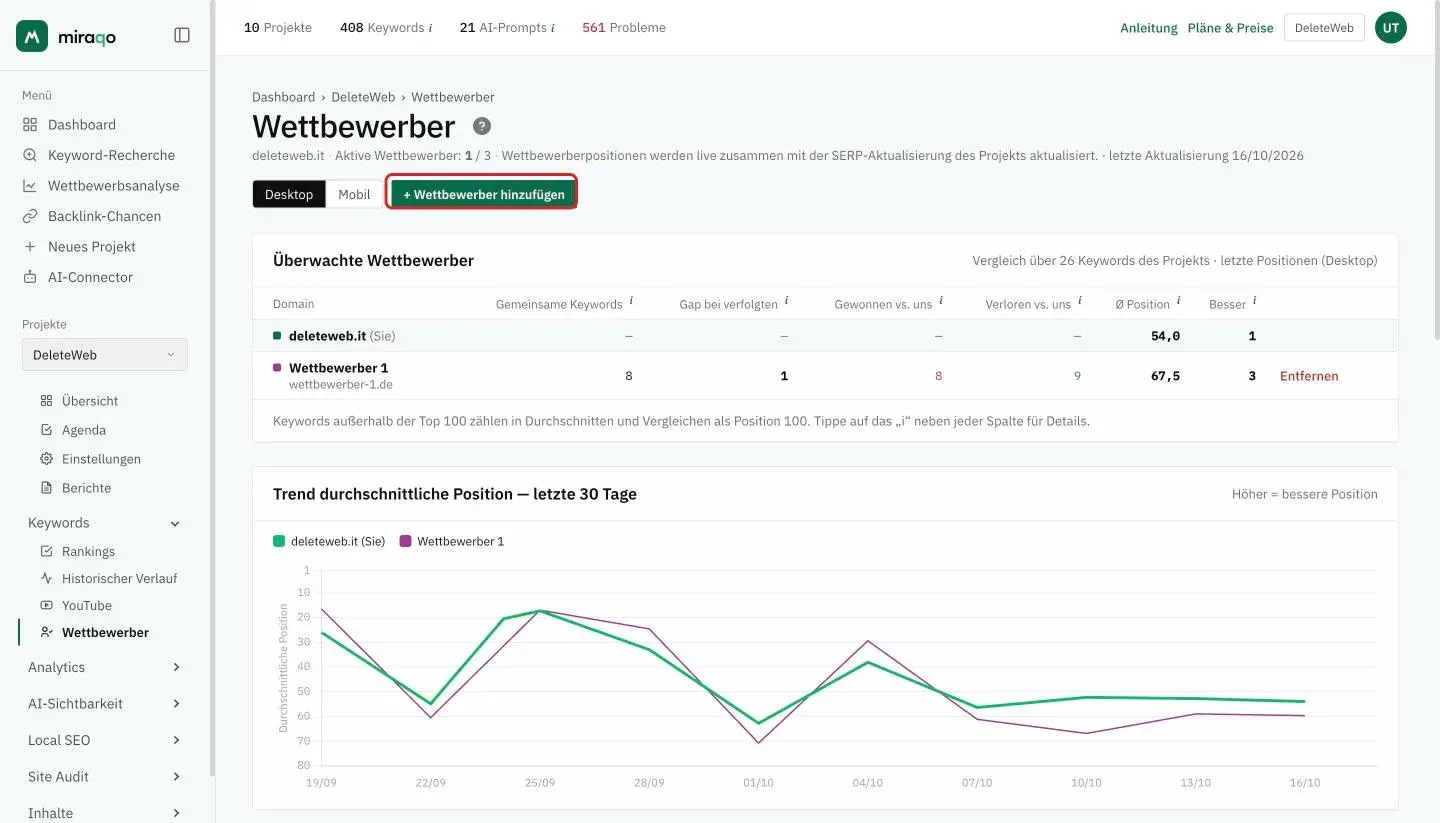Open the DeleteWeb project dropdown
Screen dimensions: 1440x823
point(105,355)
